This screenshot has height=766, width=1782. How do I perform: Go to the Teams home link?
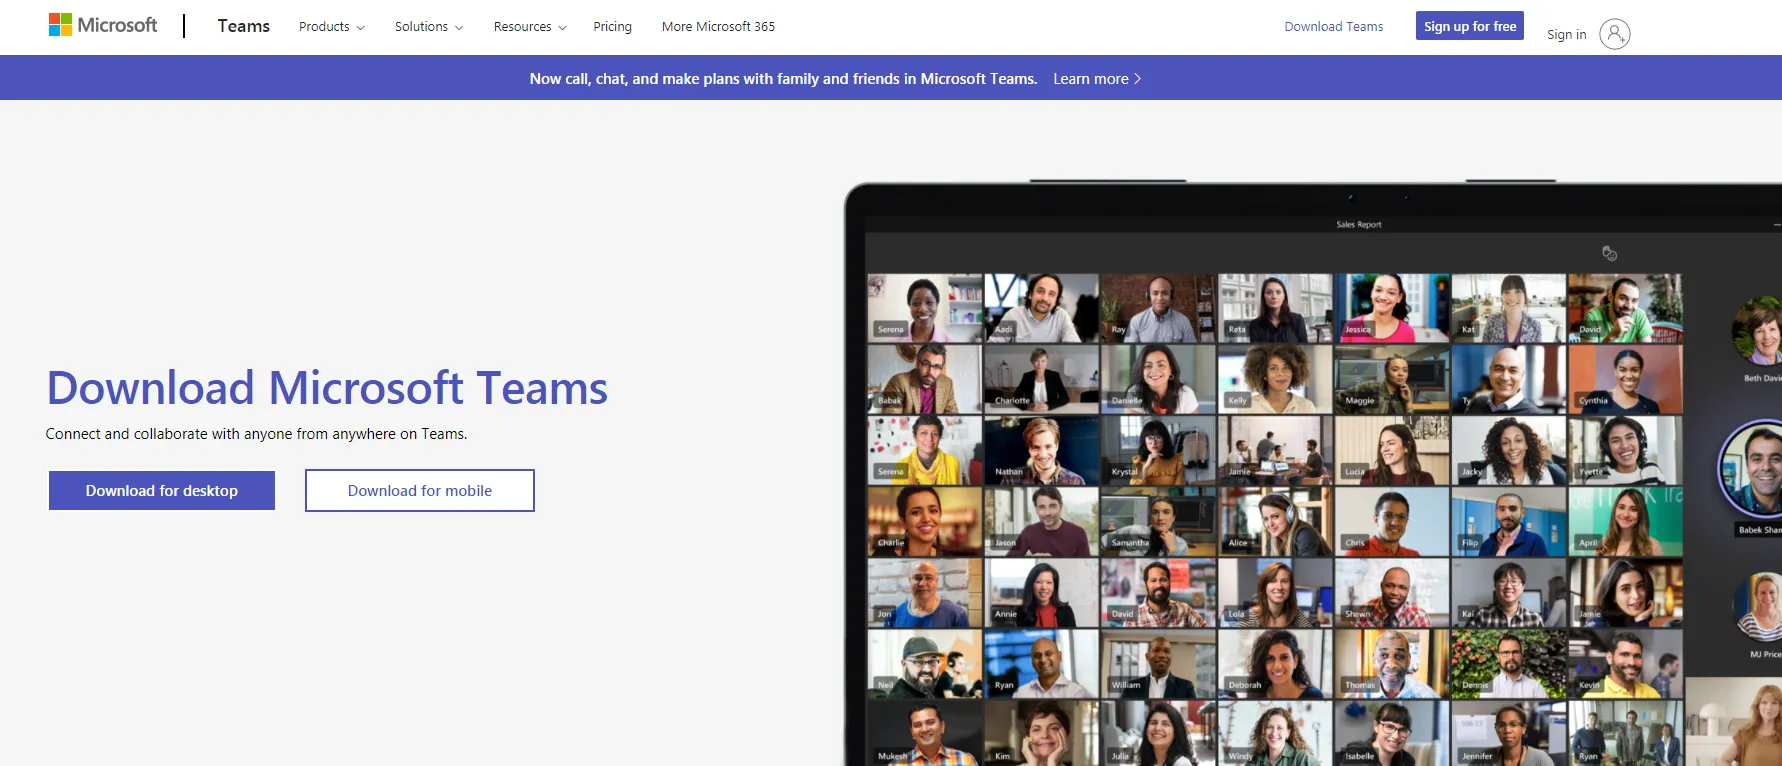tap(244, 26)
